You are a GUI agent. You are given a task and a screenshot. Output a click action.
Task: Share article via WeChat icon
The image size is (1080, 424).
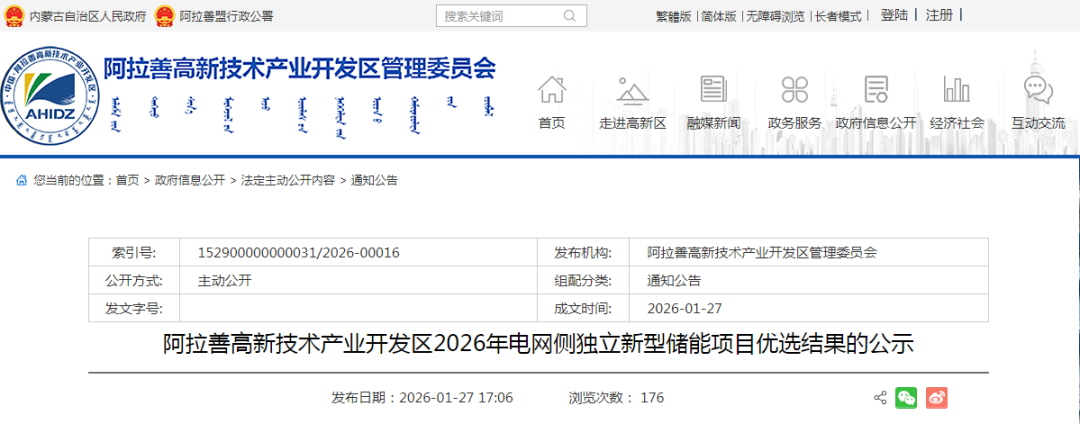pyautogui.click(x=906, y=397)
